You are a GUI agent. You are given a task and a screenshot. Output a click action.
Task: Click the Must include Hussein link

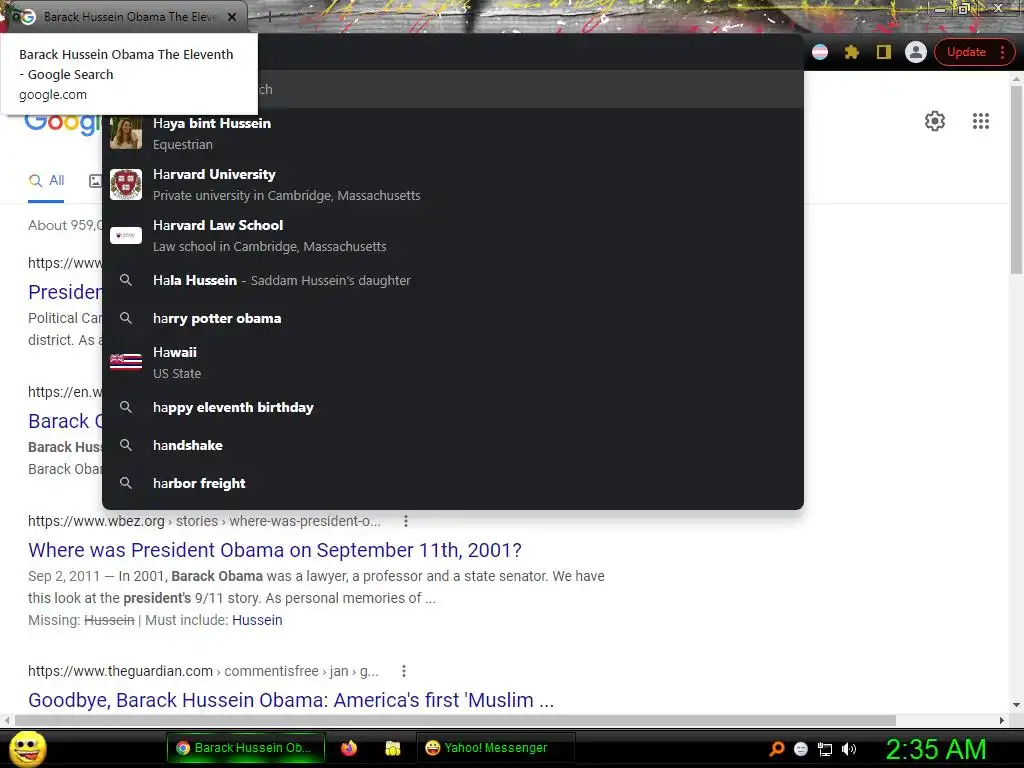point(257,620)
